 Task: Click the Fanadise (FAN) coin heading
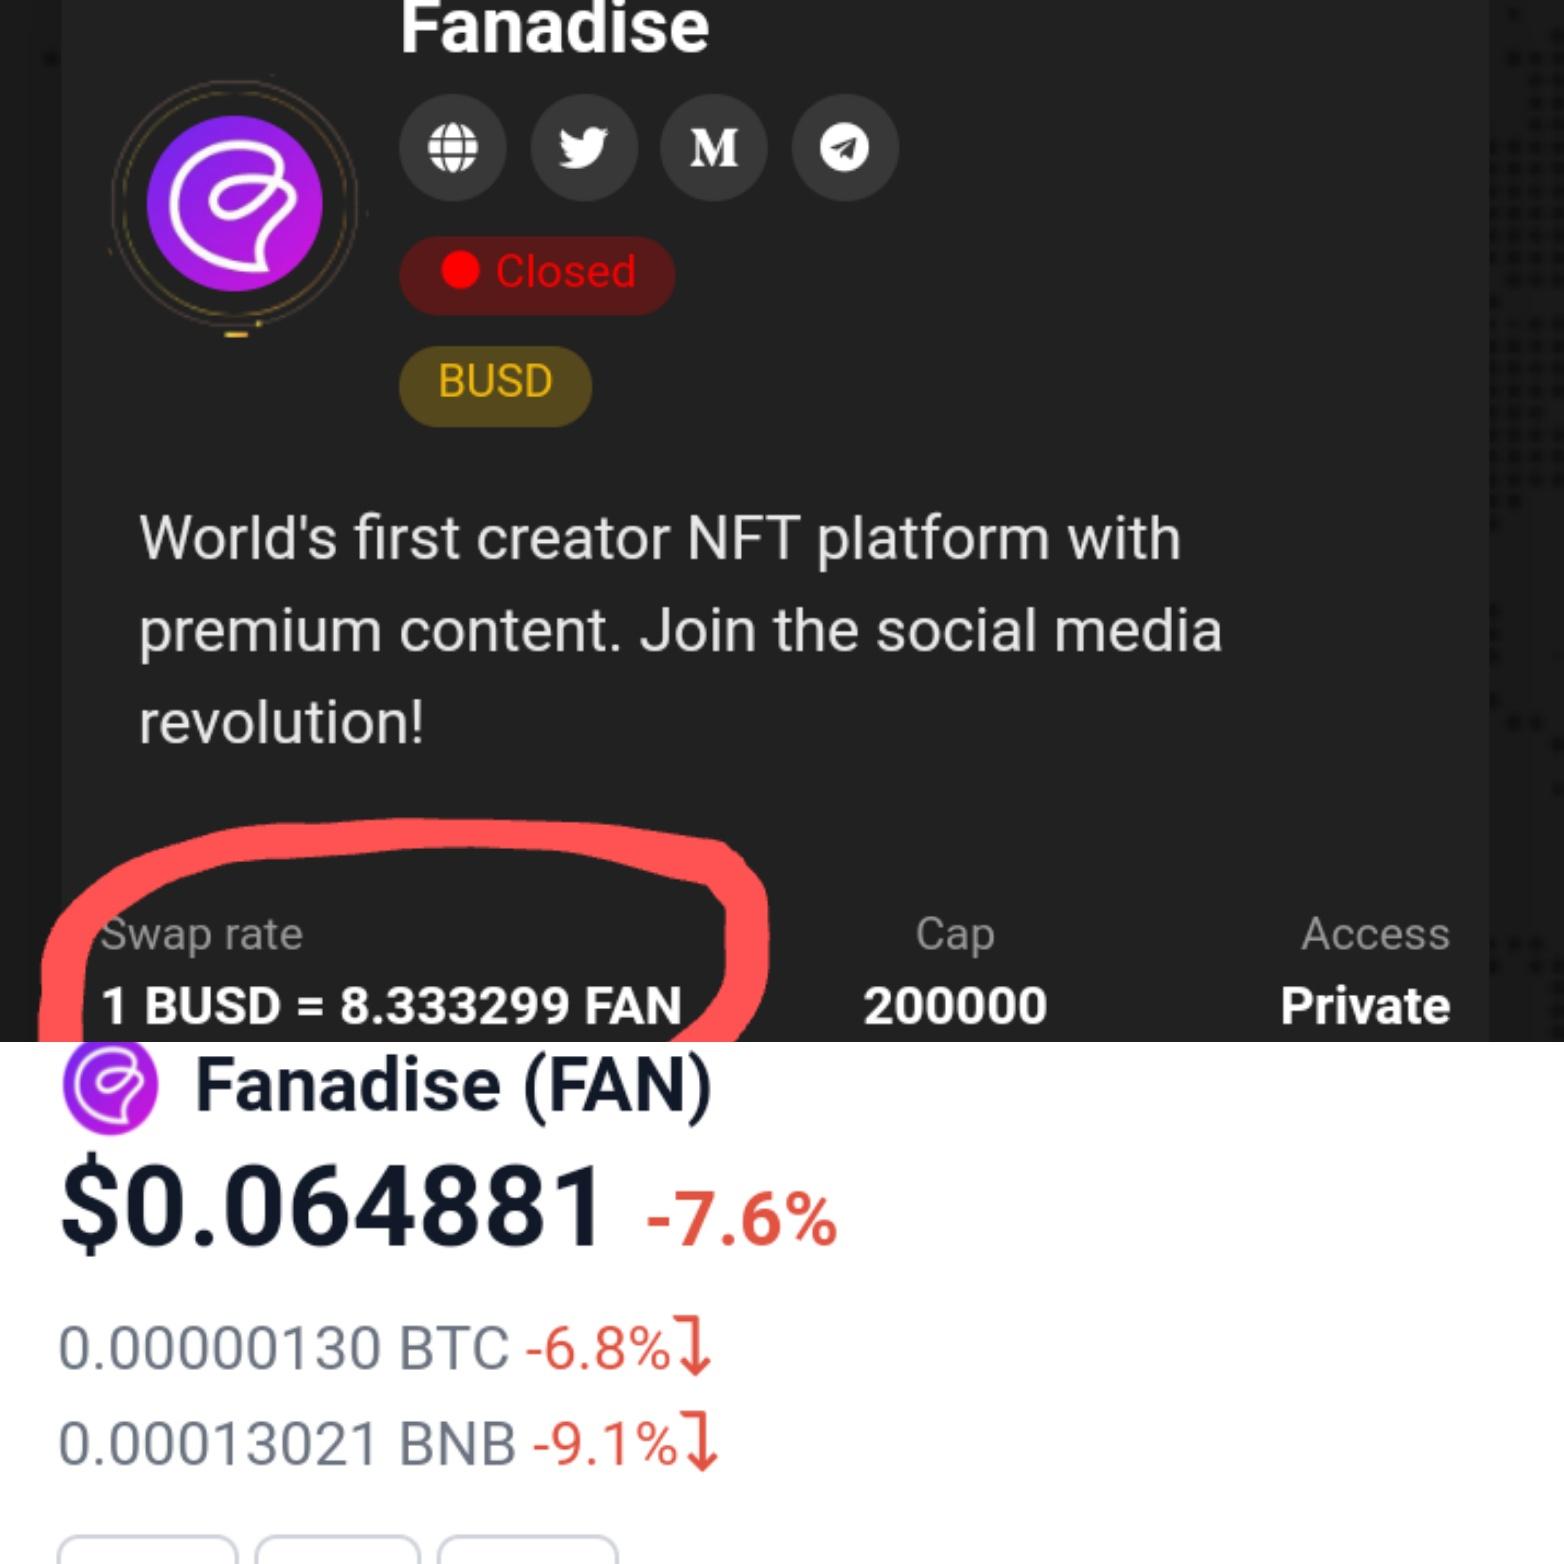click(x=453, y=1085)
